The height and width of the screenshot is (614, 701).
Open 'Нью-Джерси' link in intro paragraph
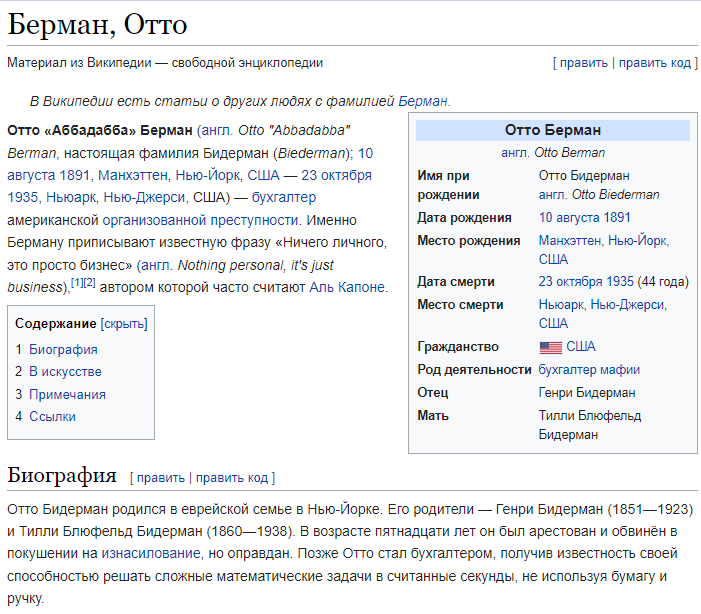144,197
